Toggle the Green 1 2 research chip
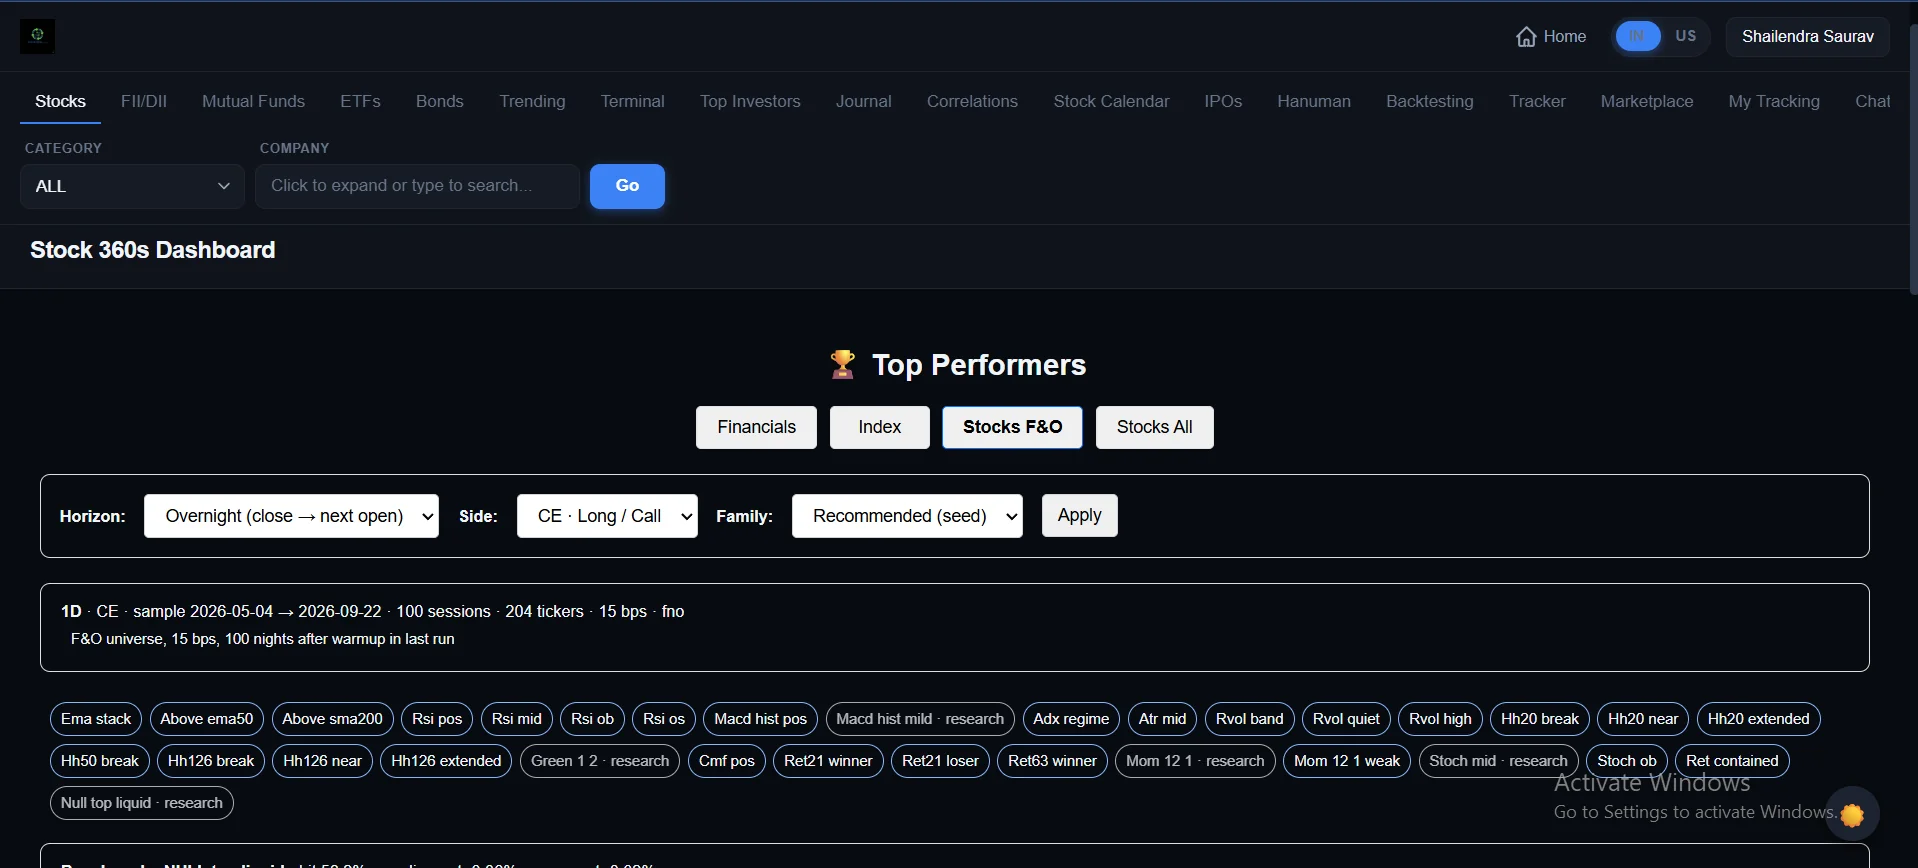 pyautogui.click(x=600, y=761)
